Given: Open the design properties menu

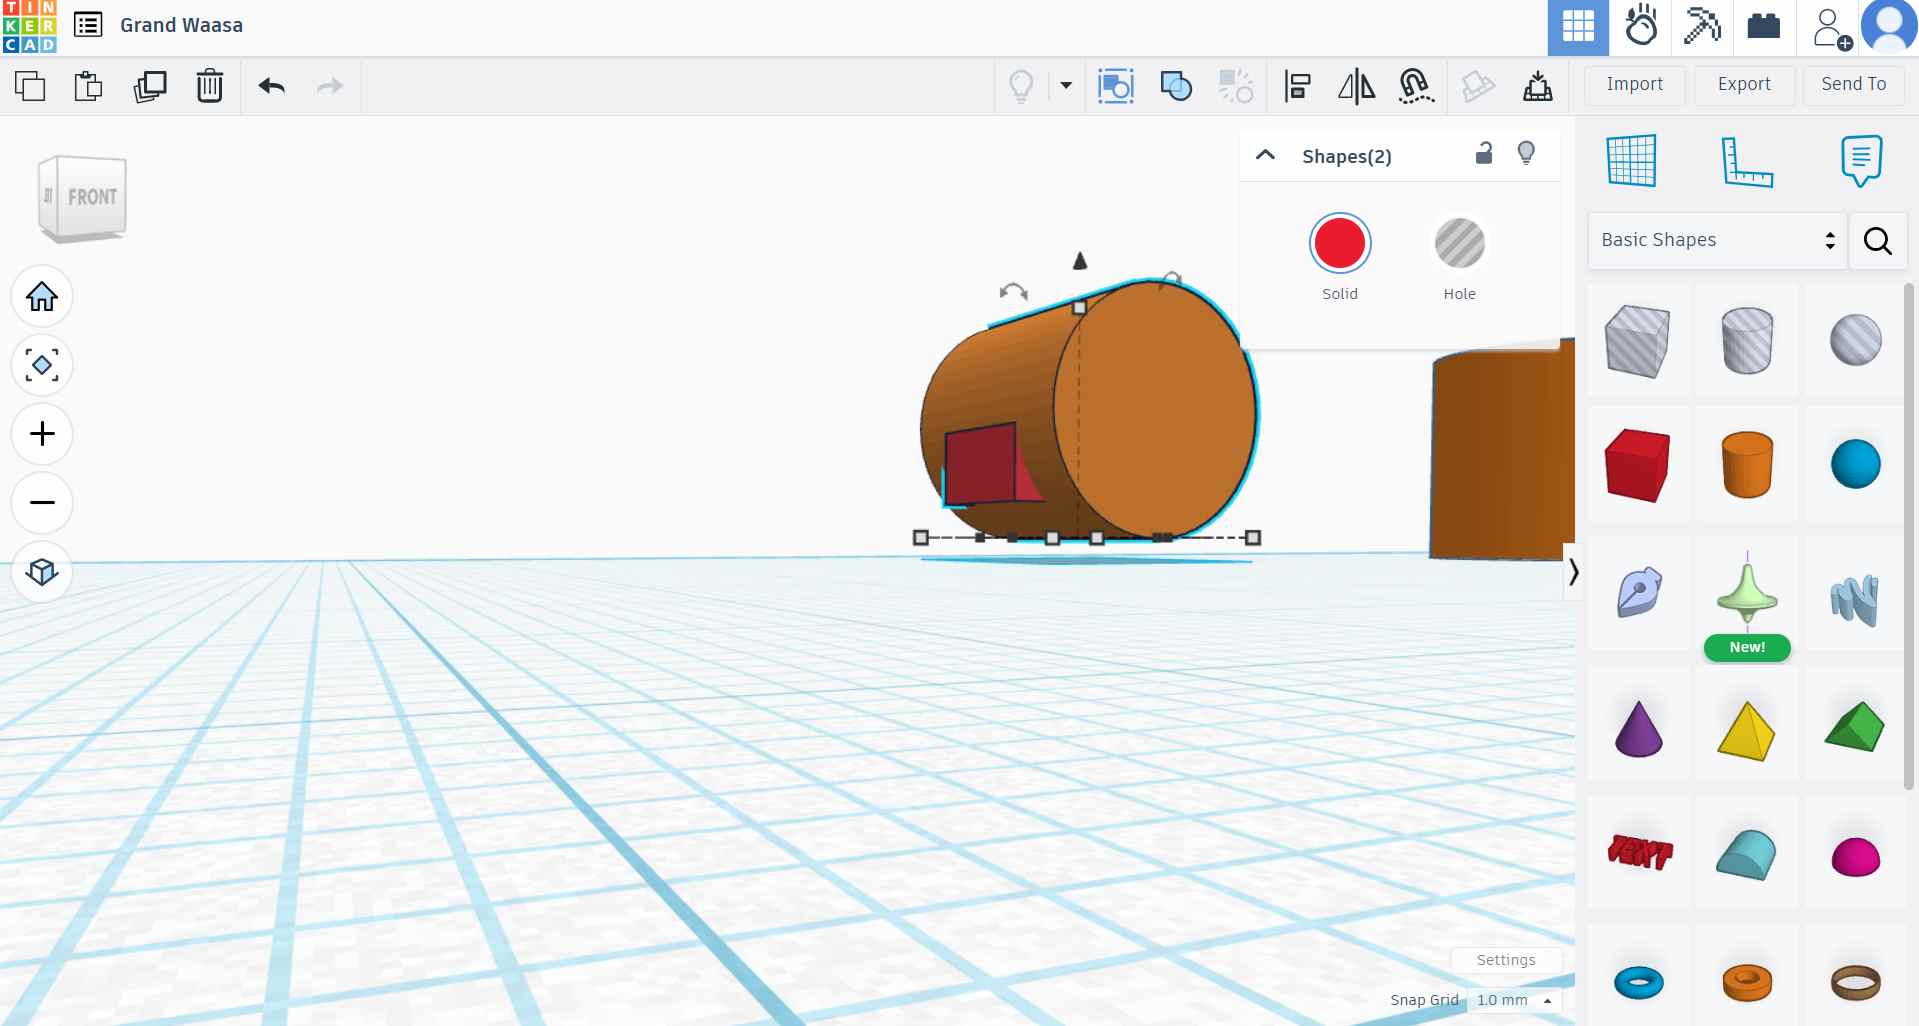Looking at the screenshot, I should pos(88,26).
